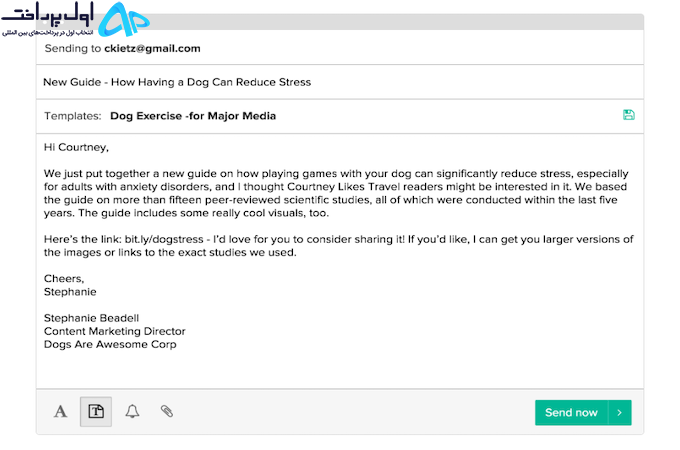680x450 pixels.
Task: Open the Dog Exercise -for Major Media template selector
Action: [193, 116]
